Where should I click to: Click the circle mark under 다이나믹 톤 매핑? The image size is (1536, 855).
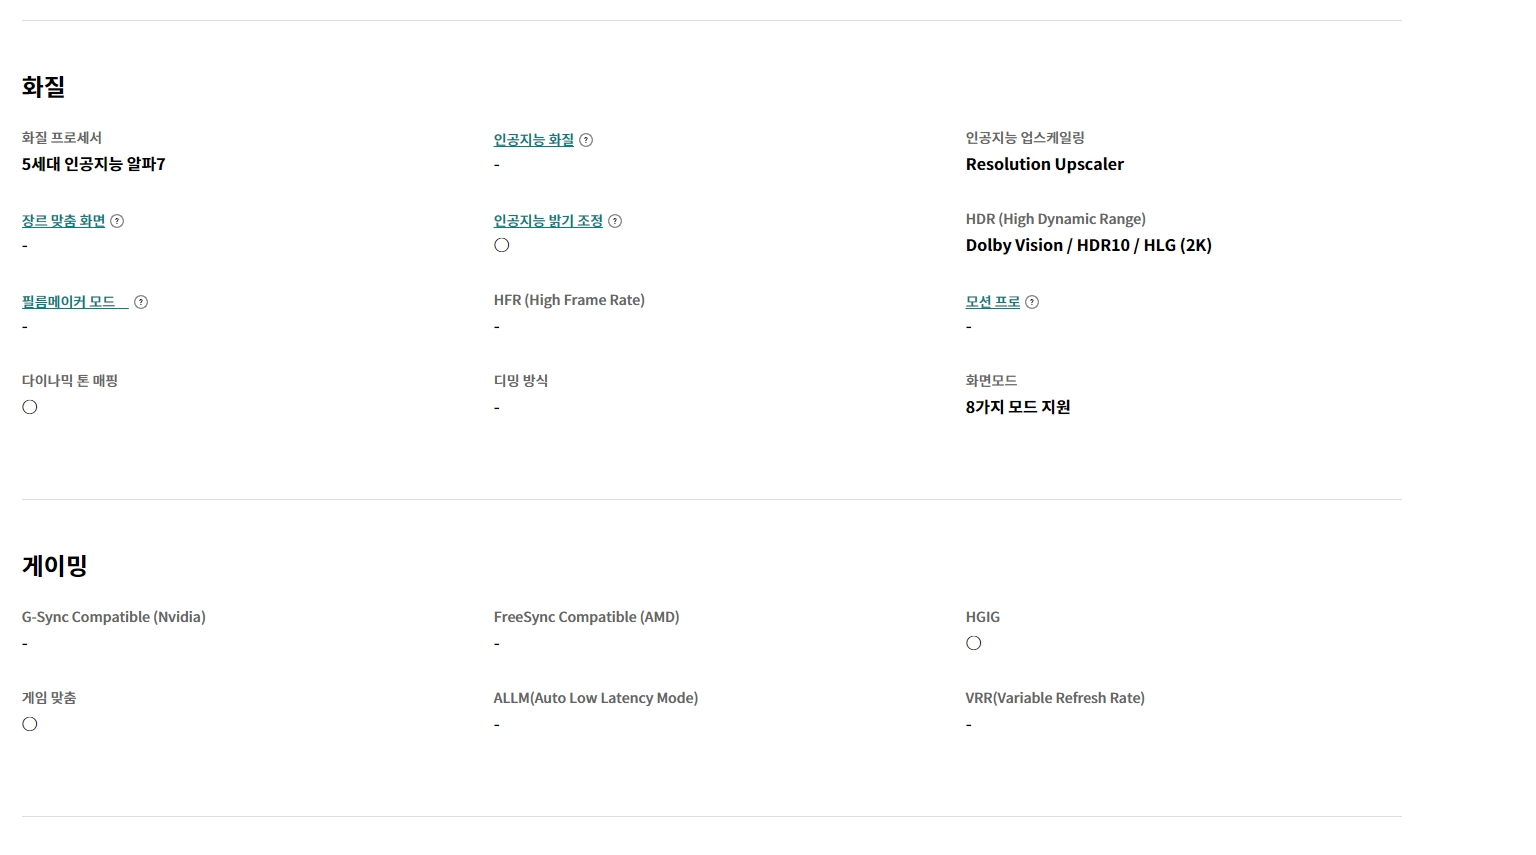[x=30, y=407]
